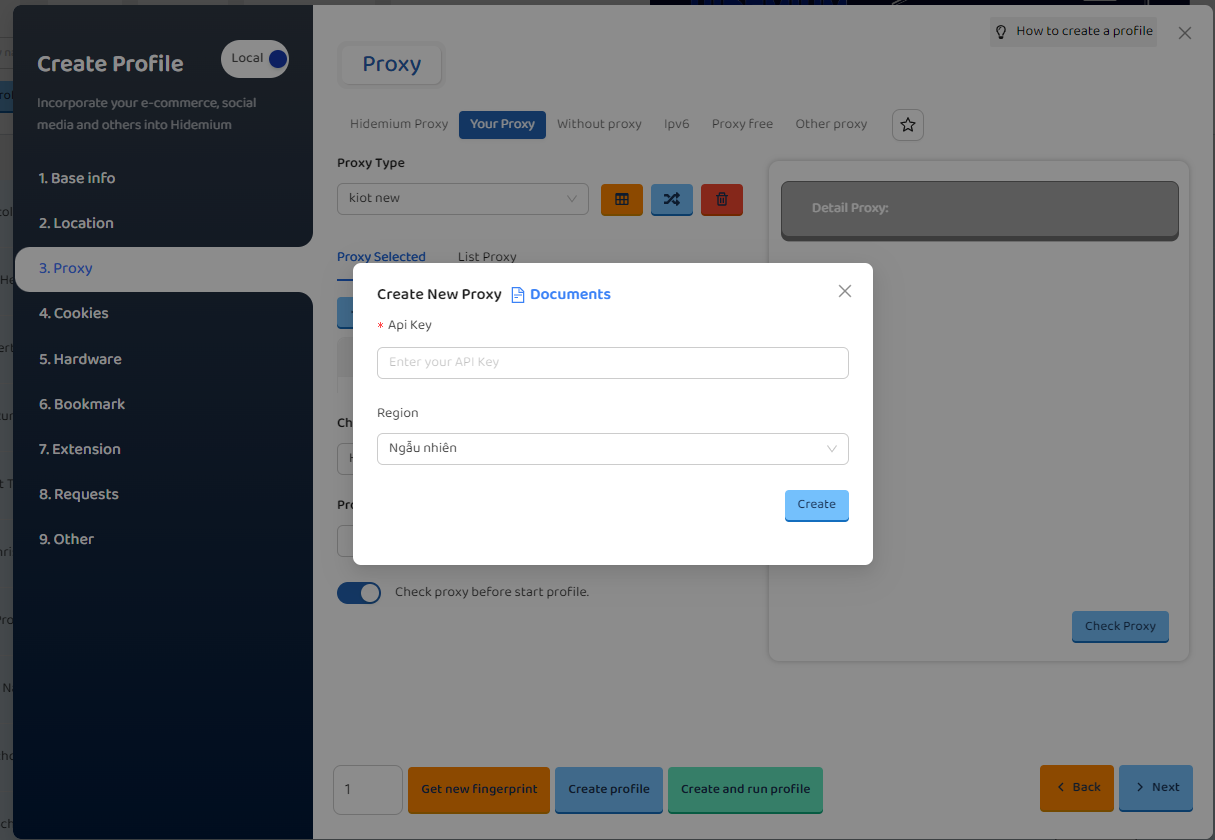The image size is (1215, 840).
Task: Open the Documents link
Action: coord(570,295)
